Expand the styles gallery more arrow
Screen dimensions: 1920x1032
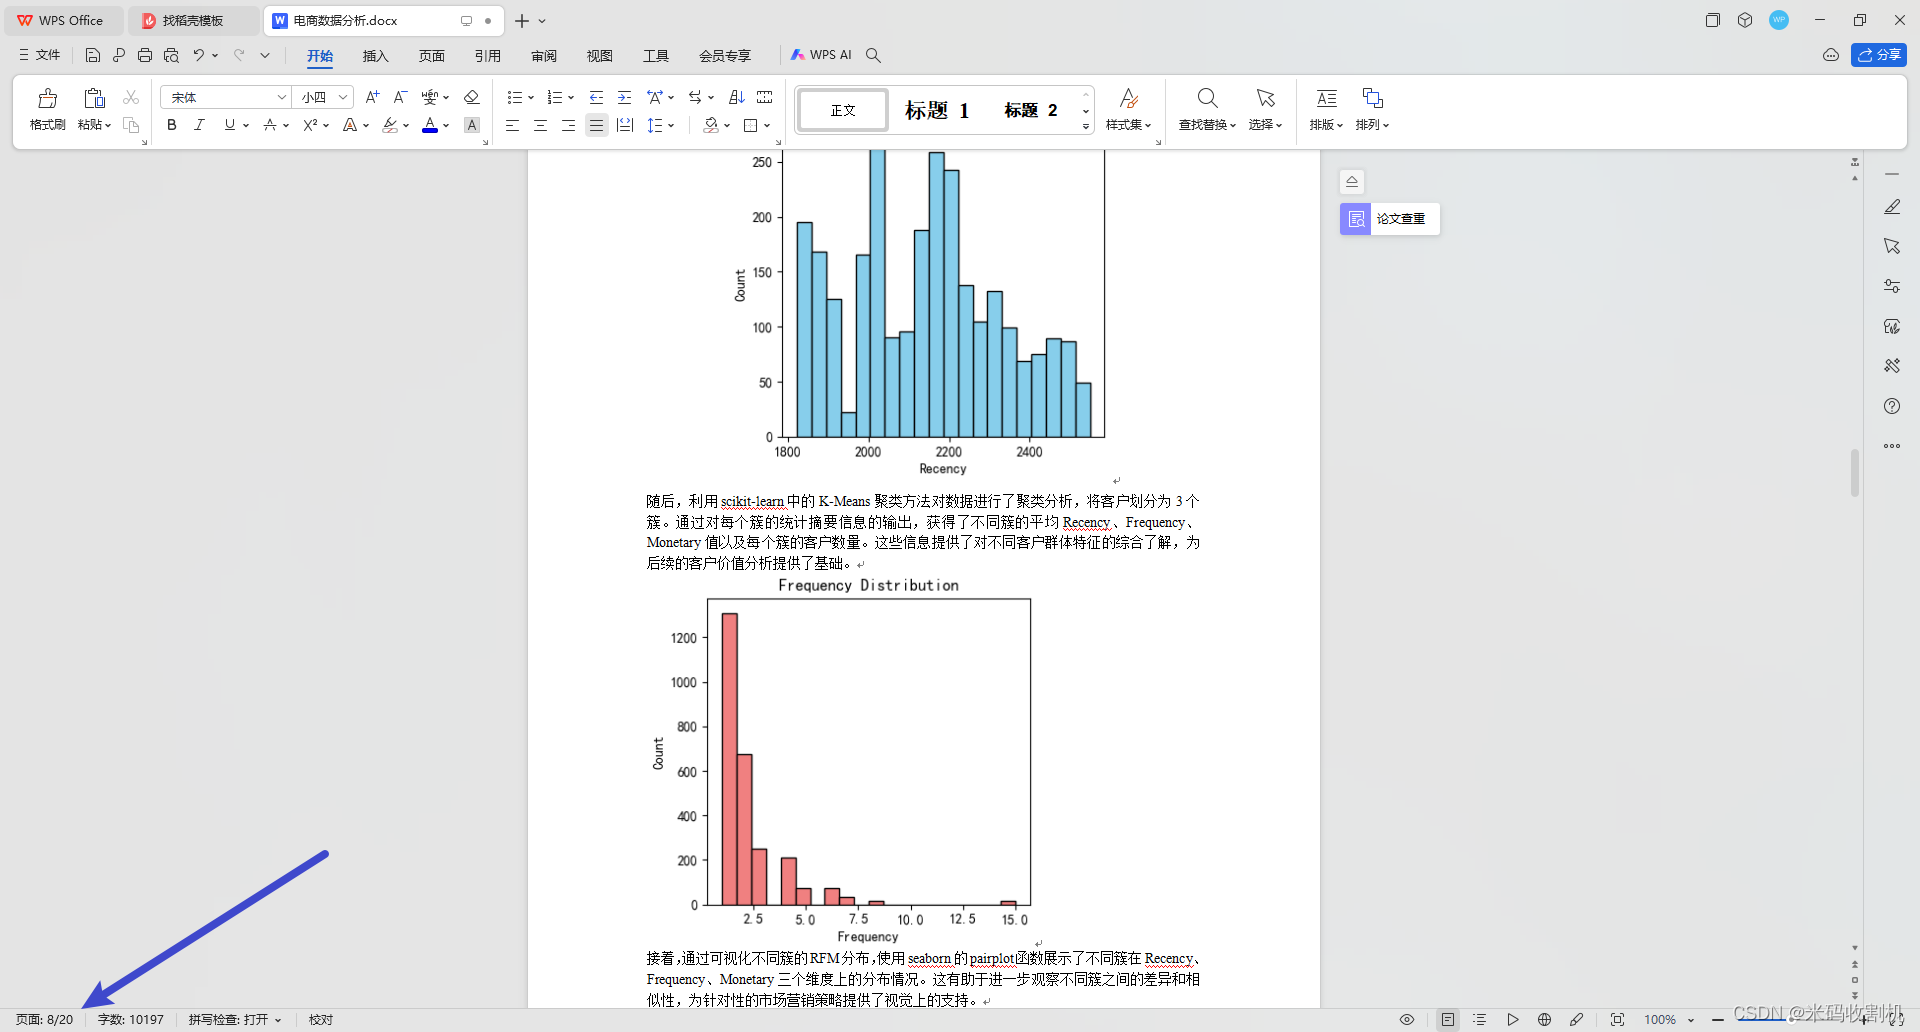pyautogui.click(x=1086, y=127)
